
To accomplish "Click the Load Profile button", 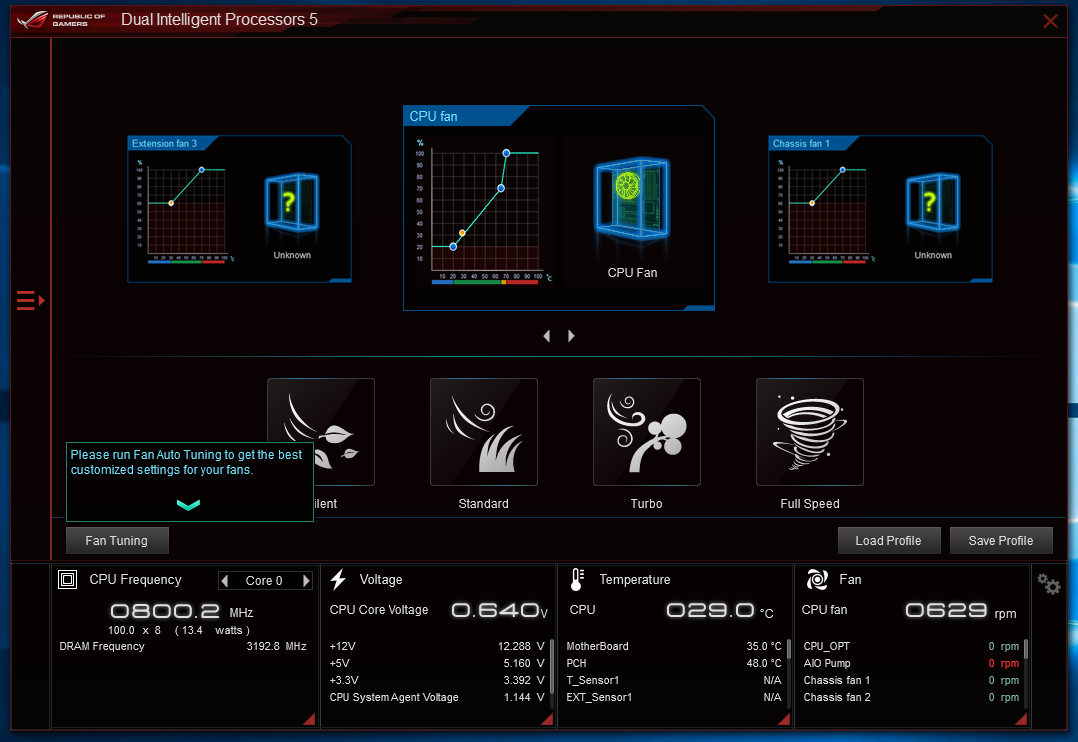I will 888,541.
